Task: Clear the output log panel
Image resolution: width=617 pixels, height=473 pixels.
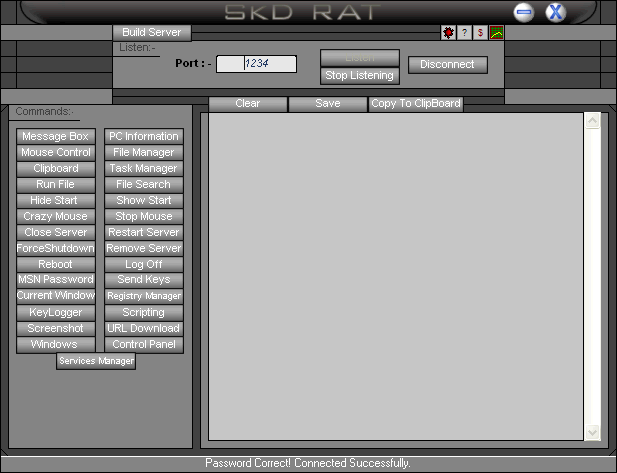Action: pyautogui.click(x=247, y=104)
